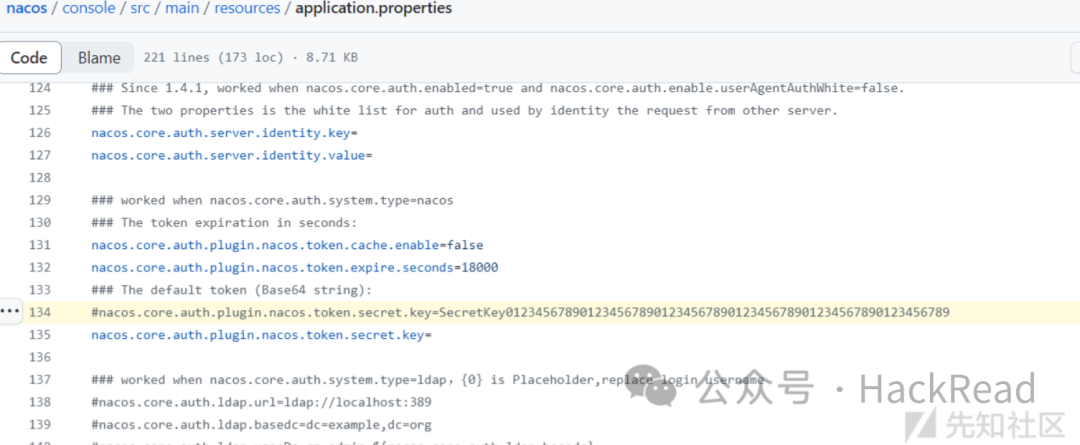This screenshot has width=1080, height=445.
Task: Open the nacos breadcrumb link
Action: pyautogui.click(x=26, y=8)
